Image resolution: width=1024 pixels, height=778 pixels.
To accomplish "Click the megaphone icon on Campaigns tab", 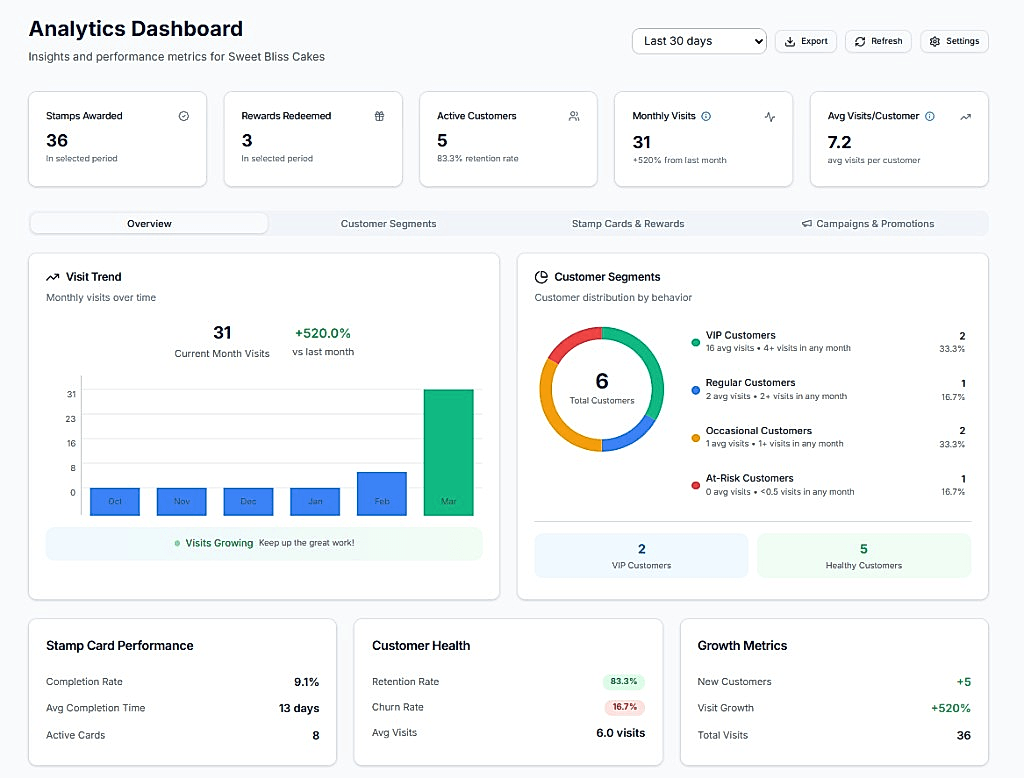I will click(807, 223).
